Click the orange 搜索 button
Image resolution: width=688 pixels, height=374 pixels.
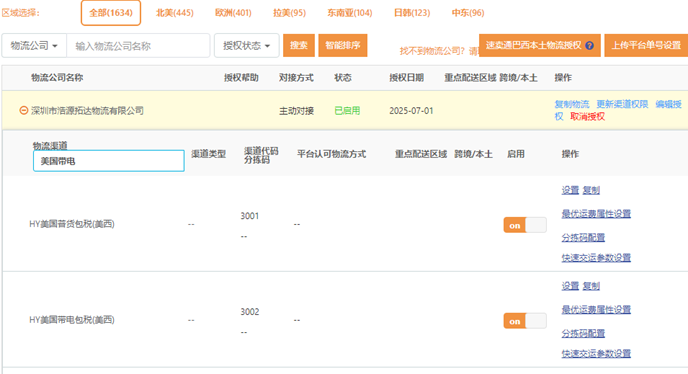299,45
